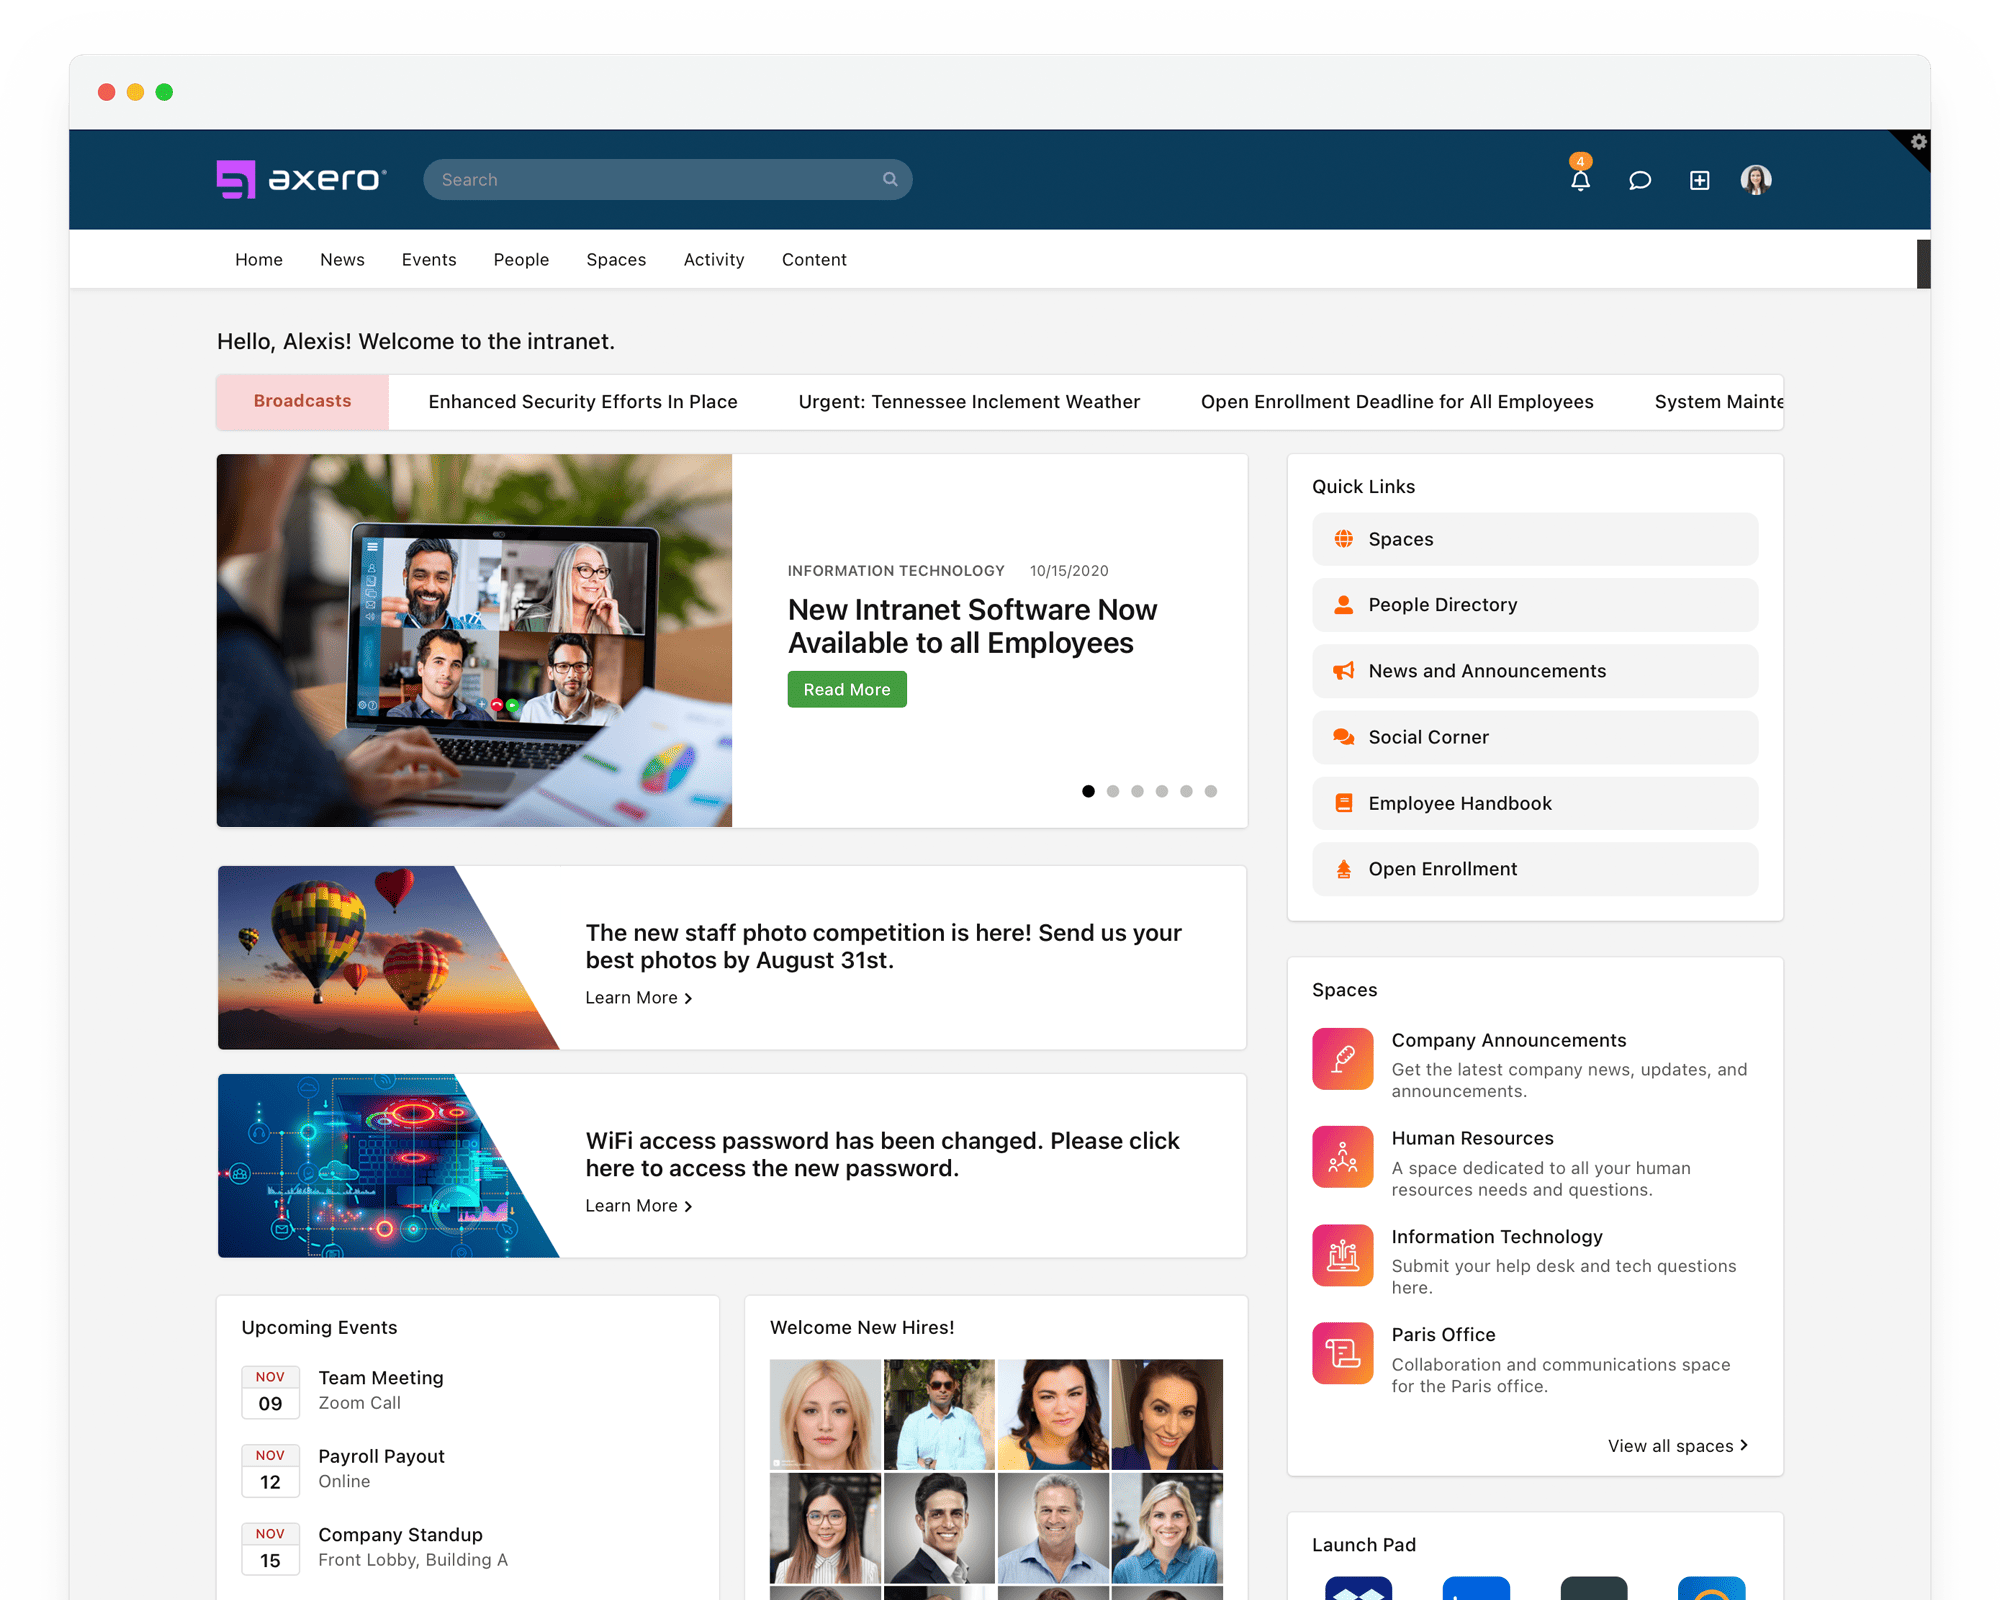Select the News tab in navigation
The image size is (2000, 1600).
coord(341,258)
